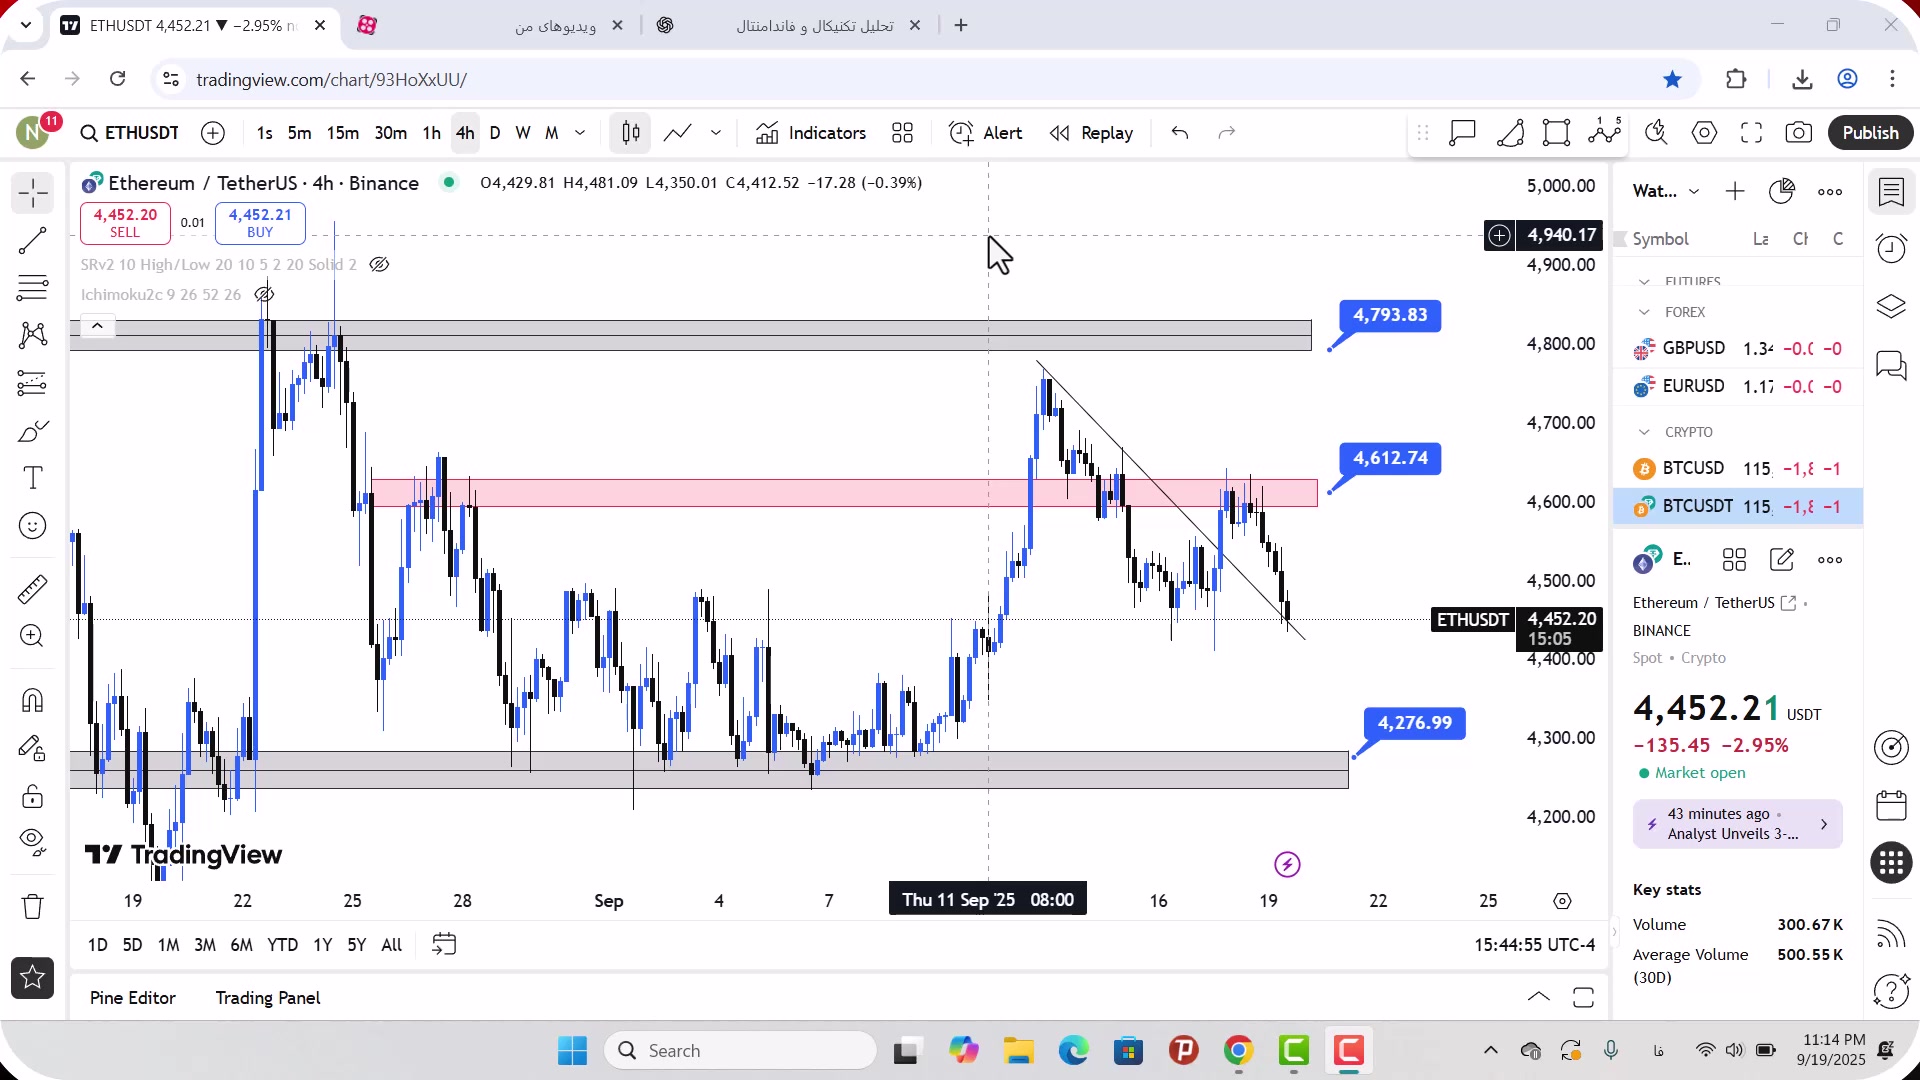Open favorites star toolbar button
Viewport: 1920px width, 1080px height.
tap(33, 978)
